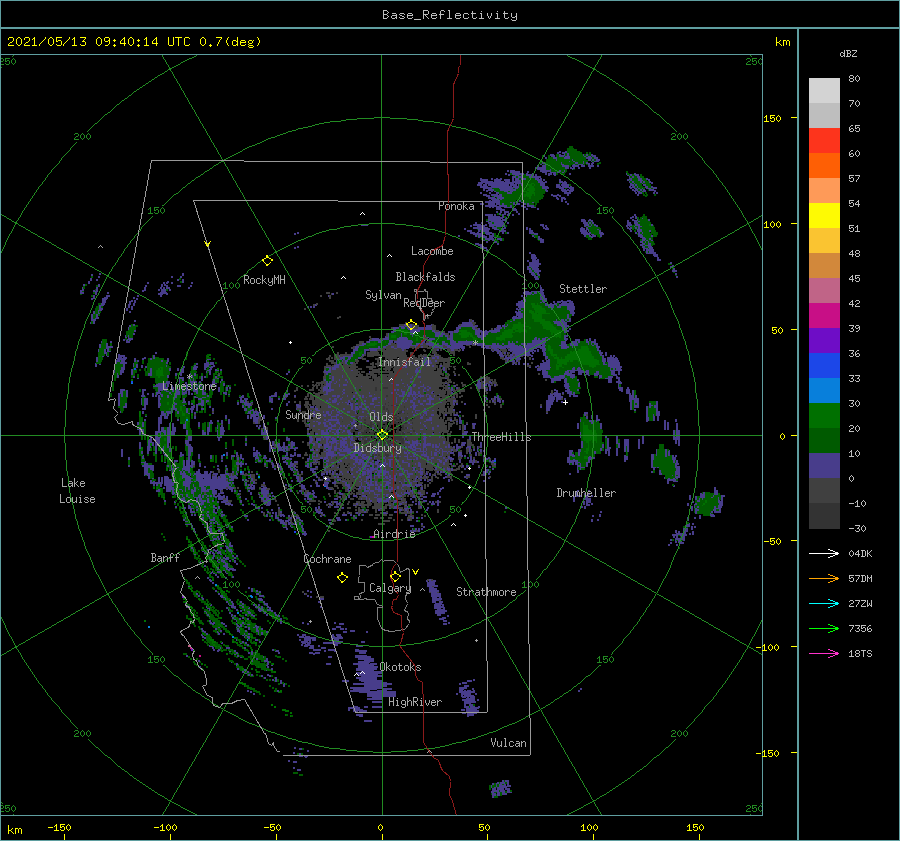Click the white 04DK arrow legend icon
Image resolution: width=900 pixels, height=841 pixels.
(x=824, y=553)
